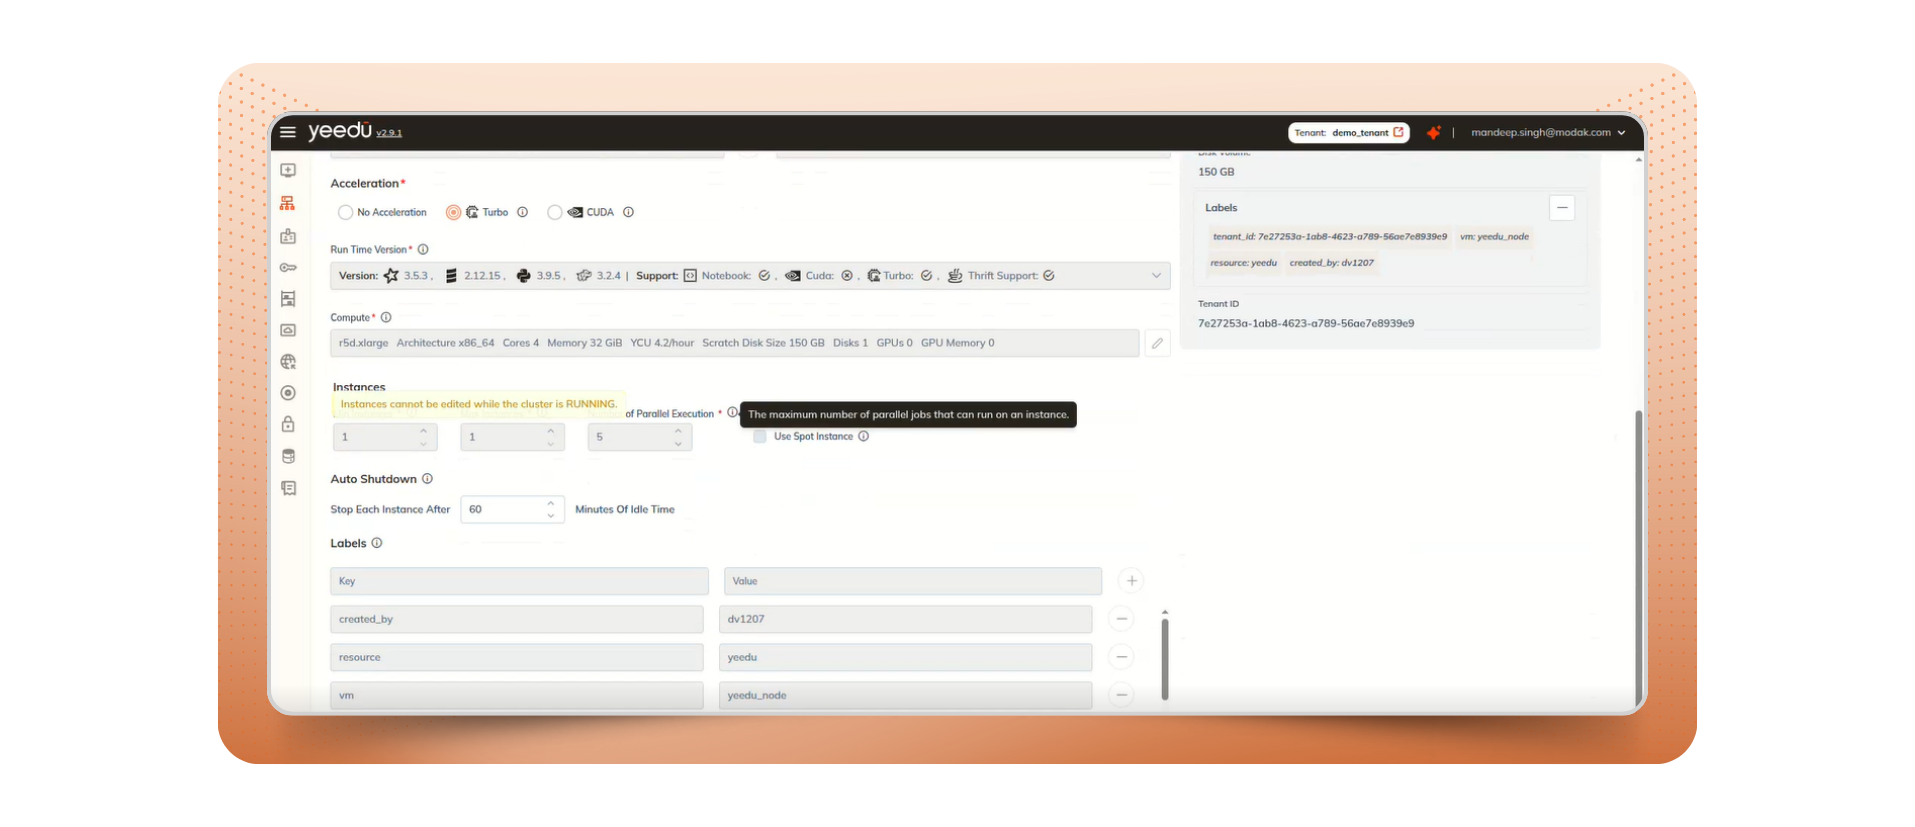Click the Max Instances stepper field
The image size is (1915, 827).
[512, 437]
